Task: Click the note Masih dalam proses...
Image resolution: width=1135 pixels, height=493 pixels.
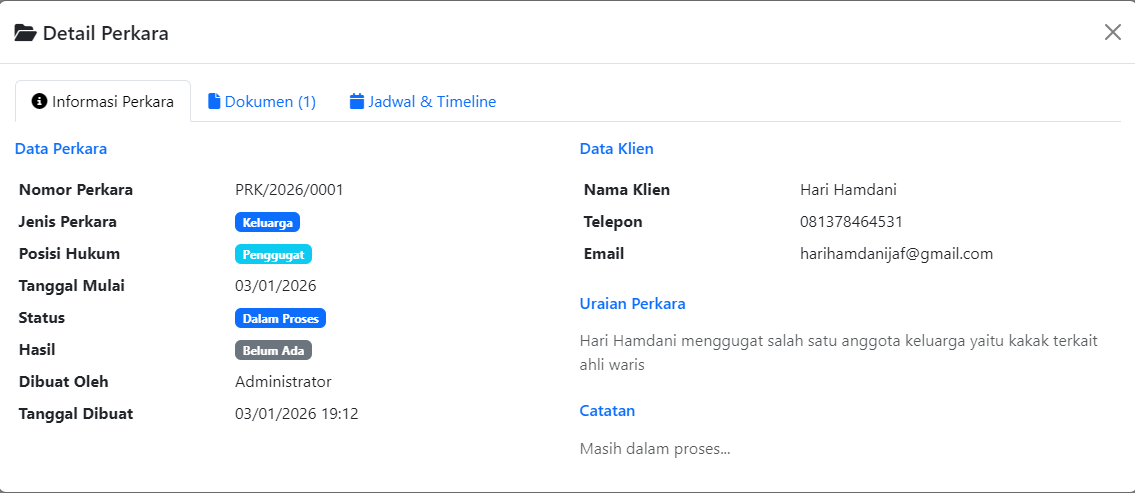Action: [x=655, y=449]
